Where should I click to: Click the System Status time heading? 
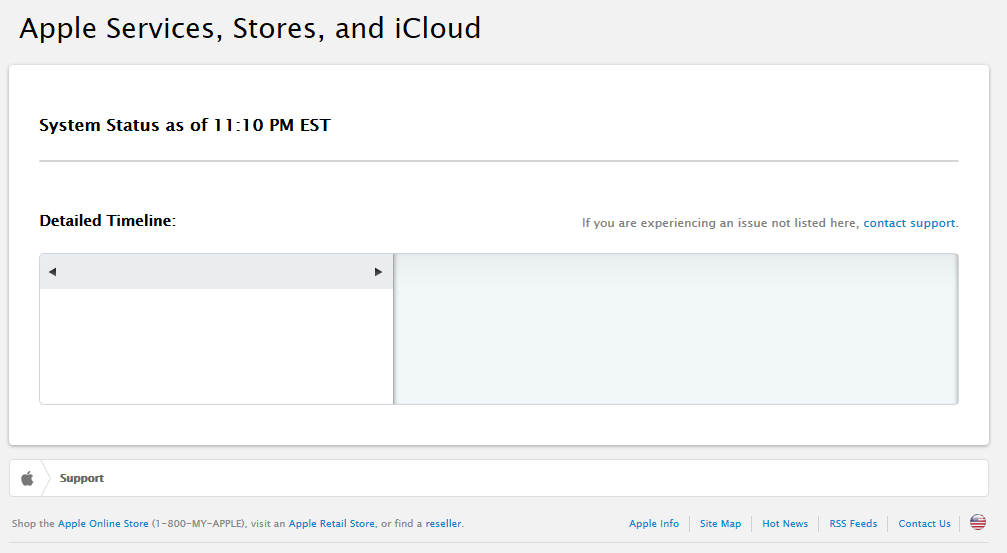184,126
